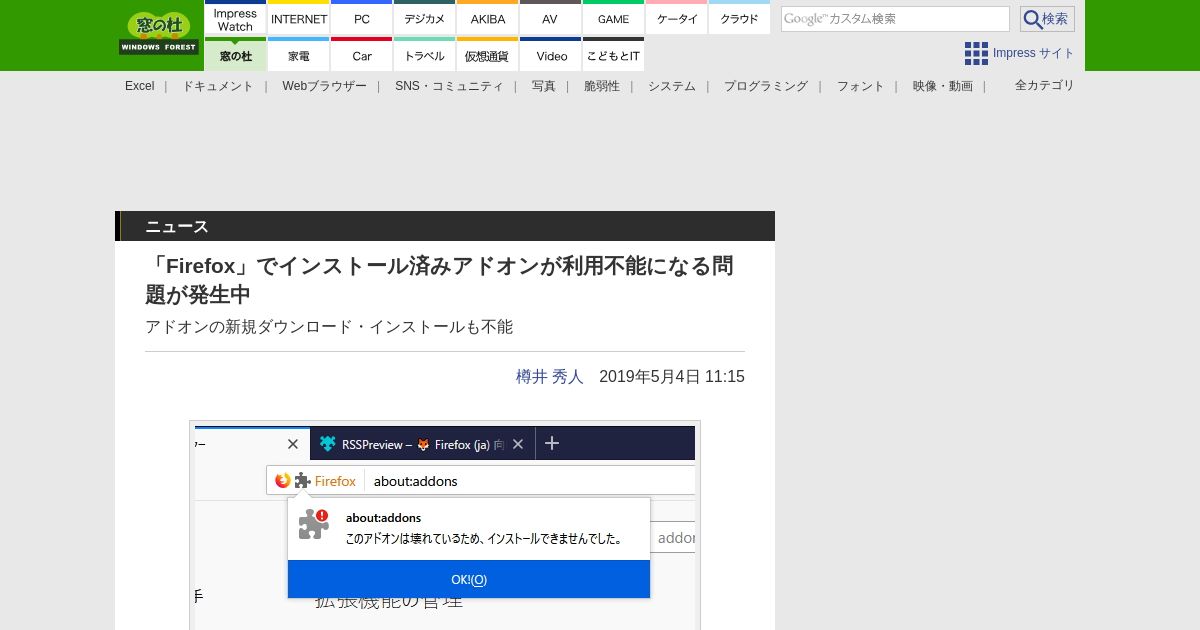Open the Video tab
The height and width of the screenshot is (630, 1200).
[550, 55]
